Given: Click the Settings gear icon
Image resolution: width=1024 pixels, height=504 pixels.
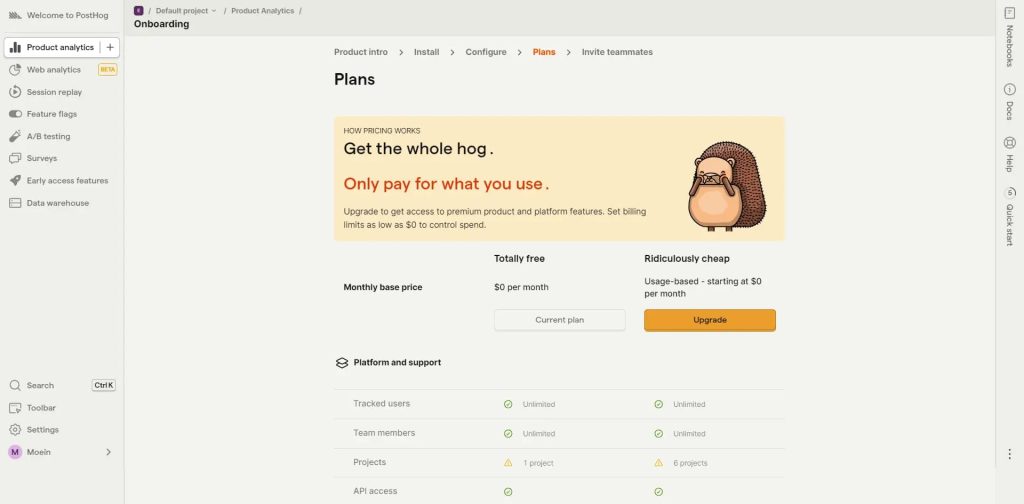Looking at the screenshot, I should (x=15, y=430).
